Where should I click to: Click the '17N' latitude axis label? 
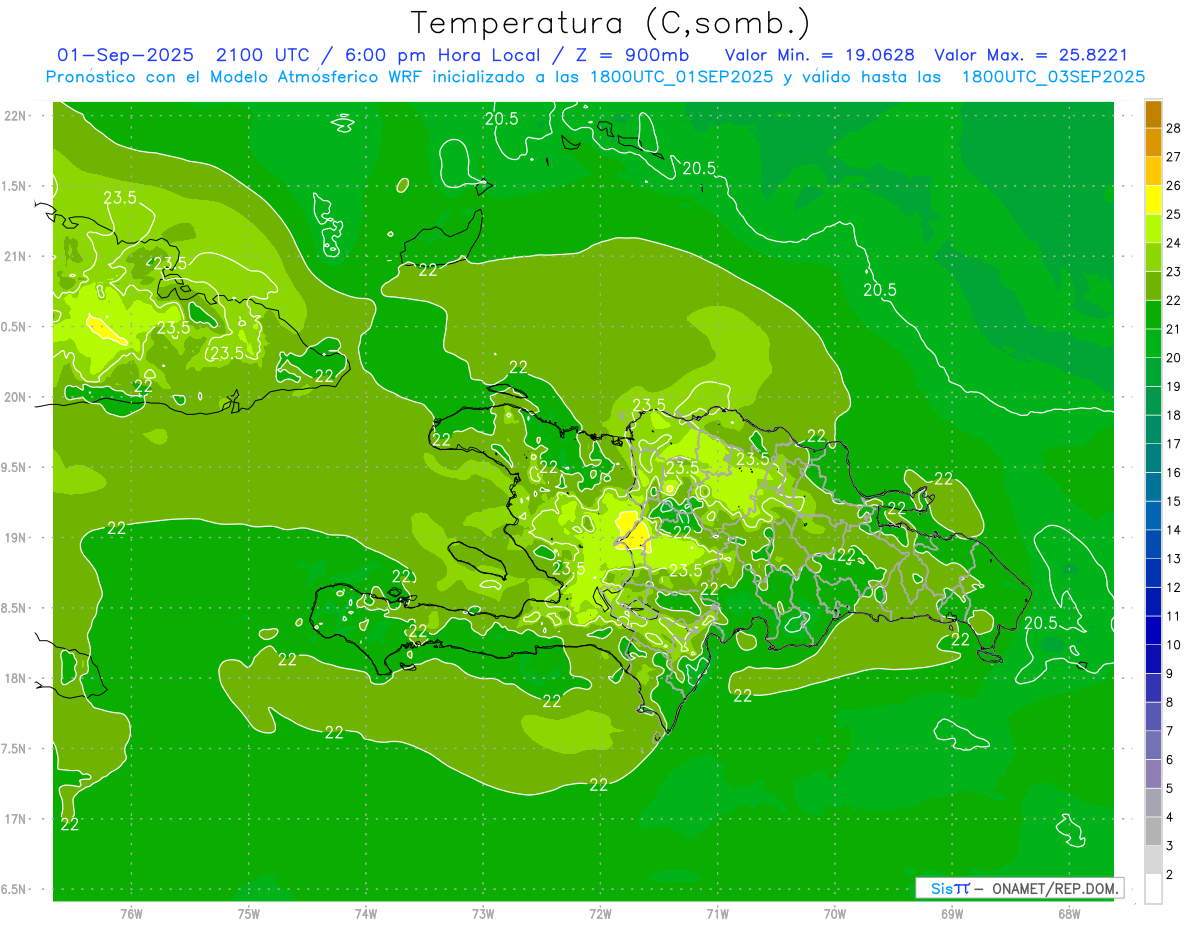point(15,819)
